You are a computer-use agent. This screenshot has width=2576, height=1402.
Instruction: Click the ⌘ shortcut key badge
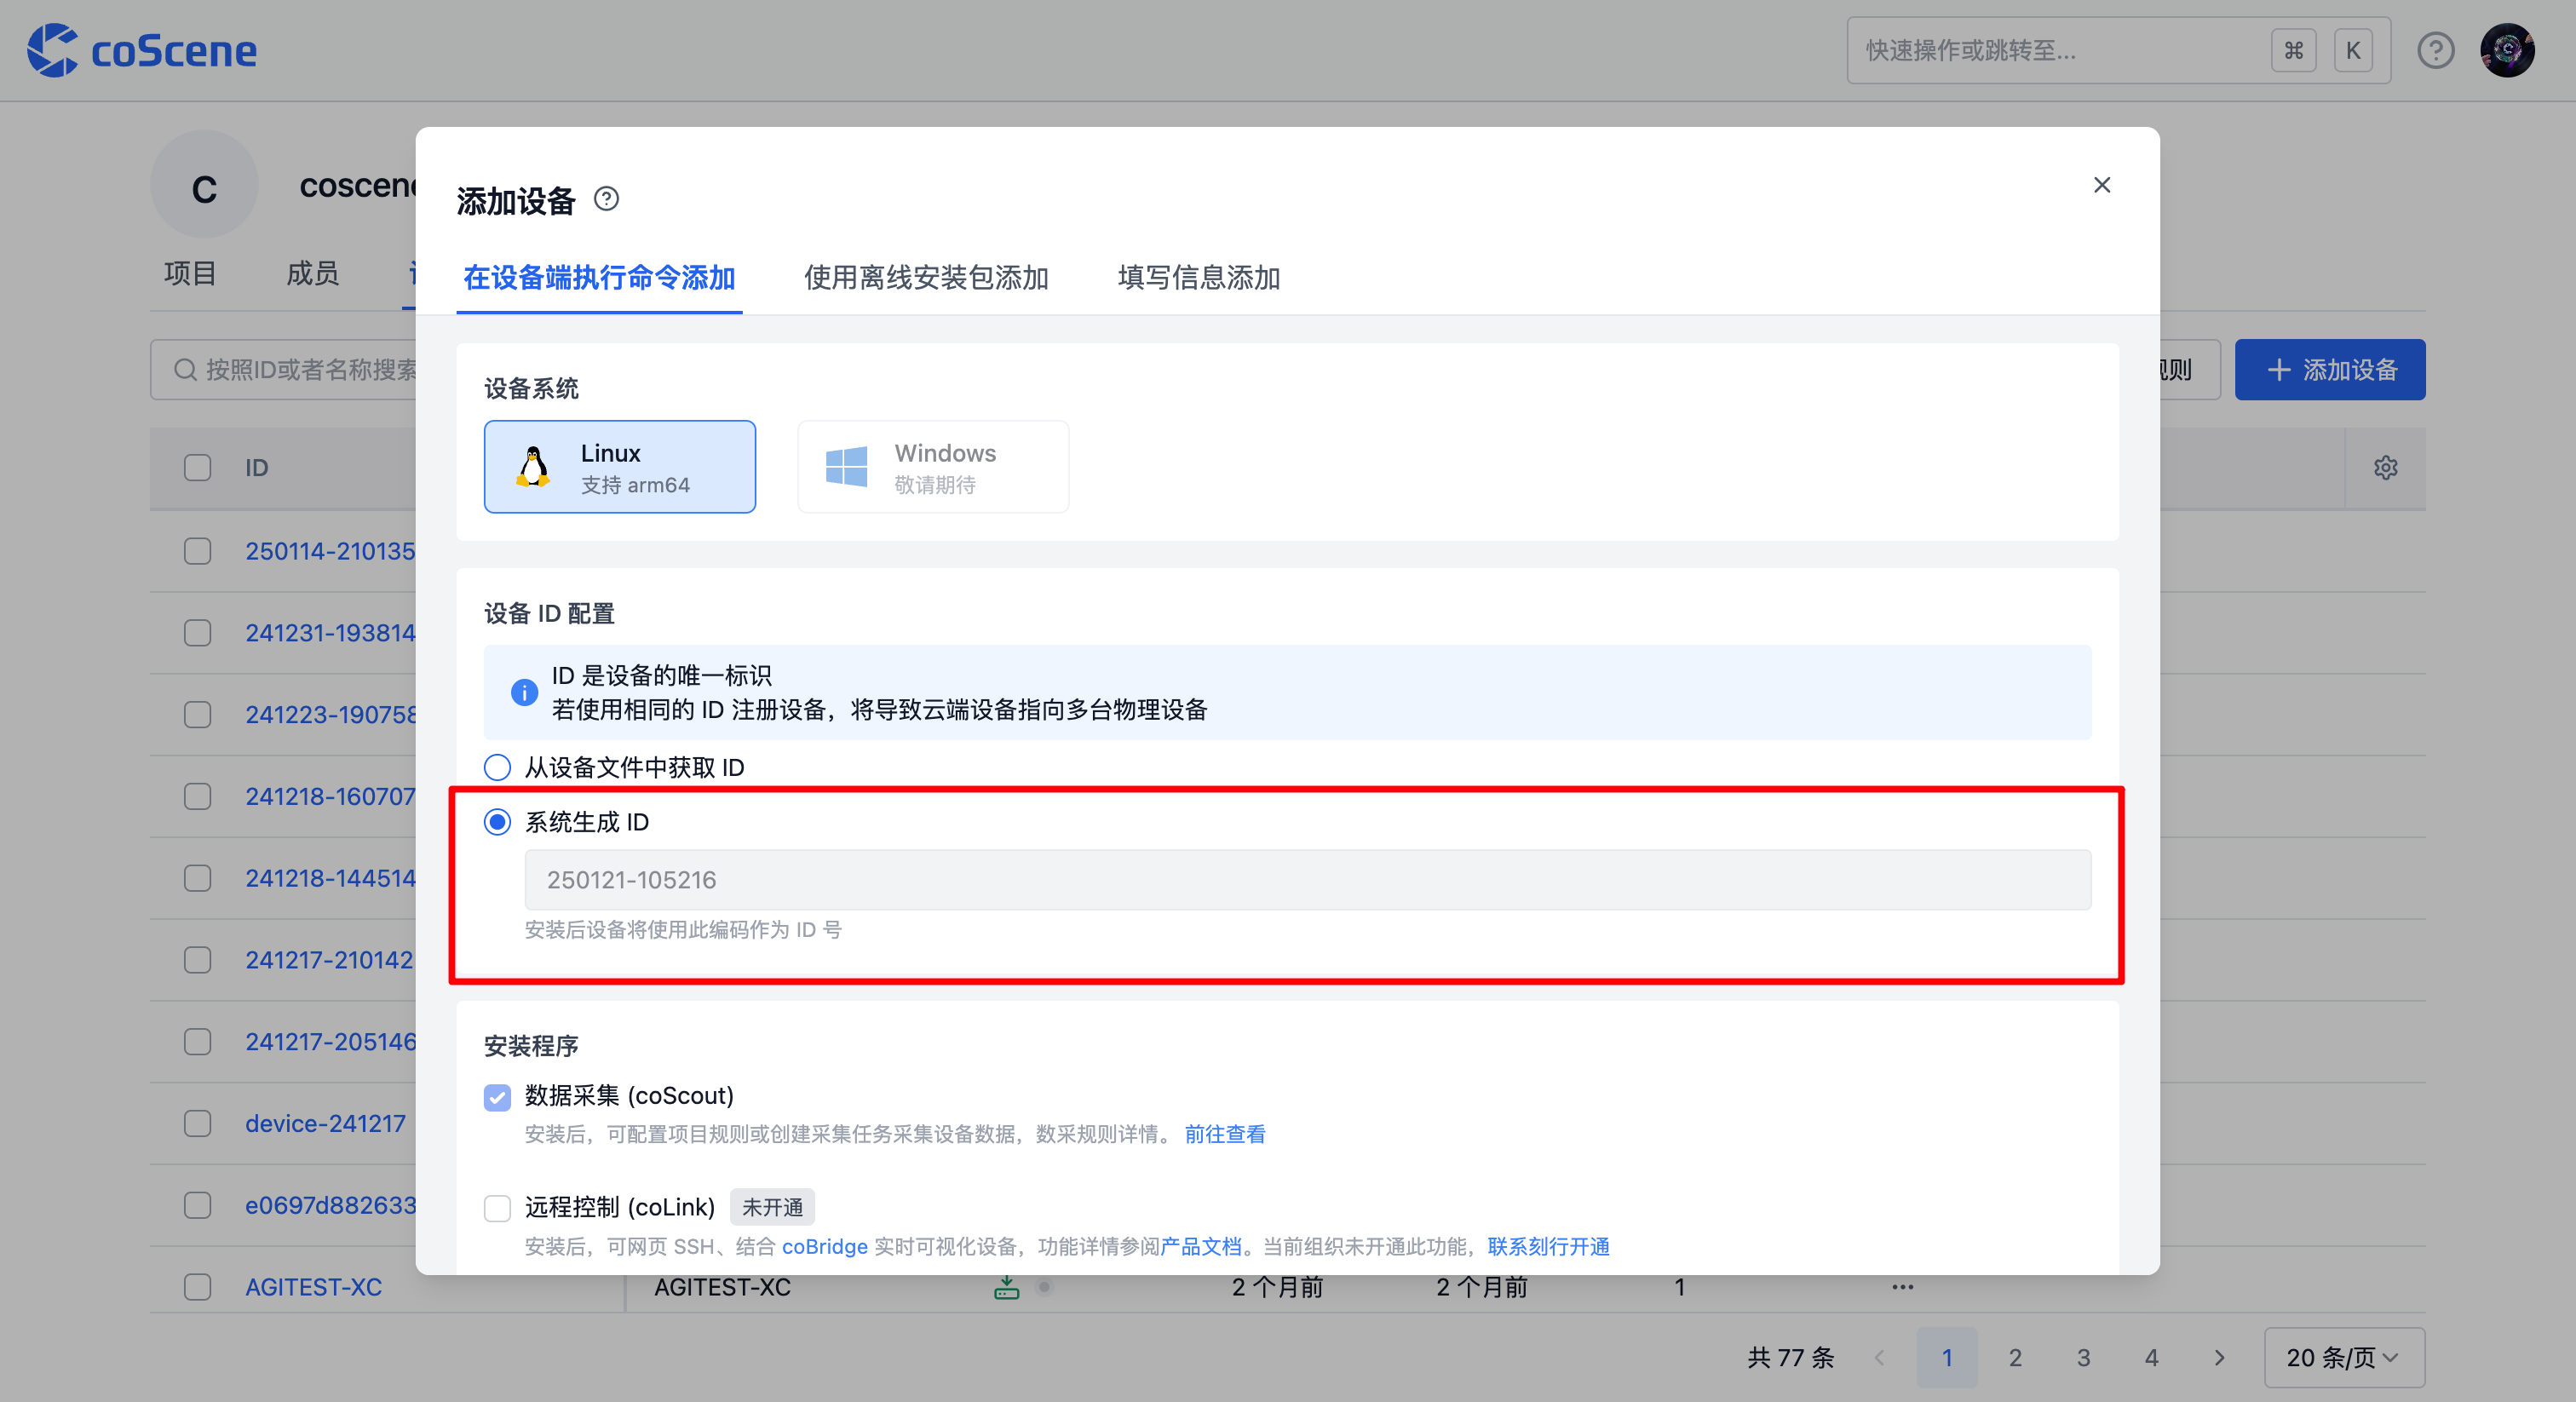(2293, 50)
